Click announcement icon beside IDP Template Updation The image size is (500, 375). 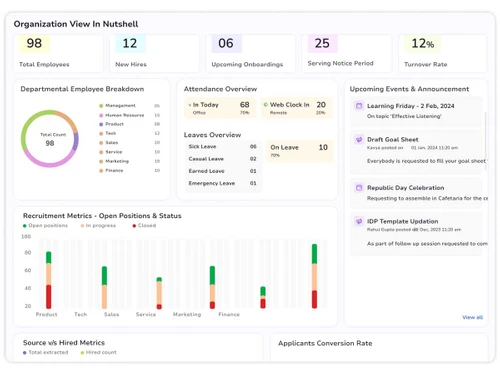[359, 221]
